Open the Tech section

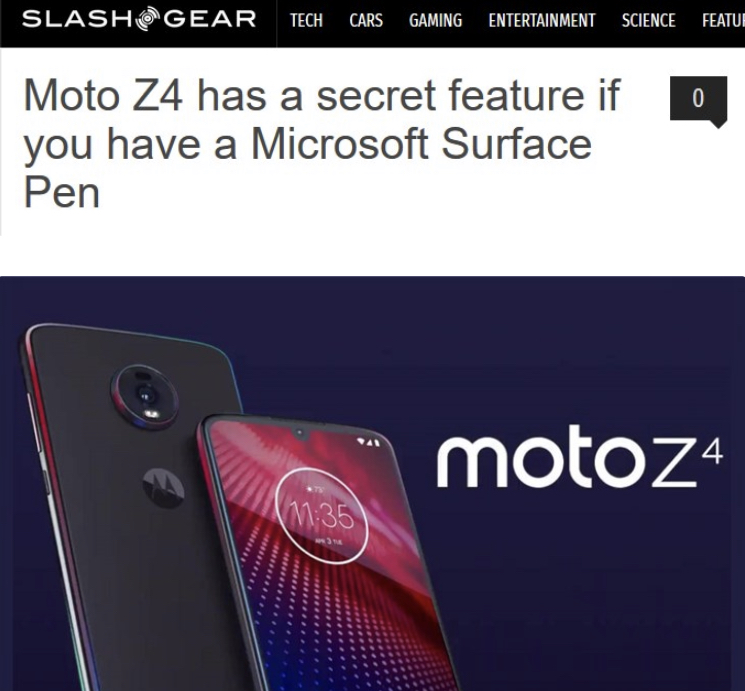306,20
